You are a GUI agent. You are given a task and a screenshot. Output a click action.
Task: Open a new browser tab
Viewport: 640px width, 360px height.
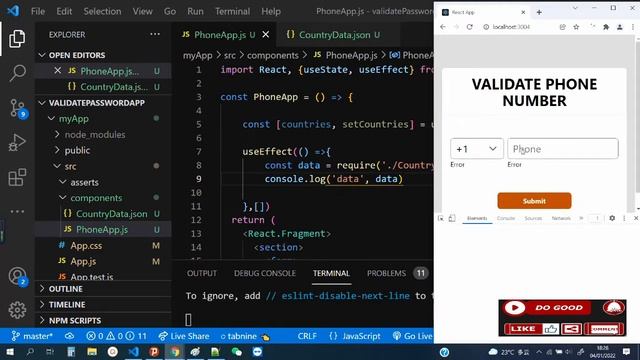(539, 12)
